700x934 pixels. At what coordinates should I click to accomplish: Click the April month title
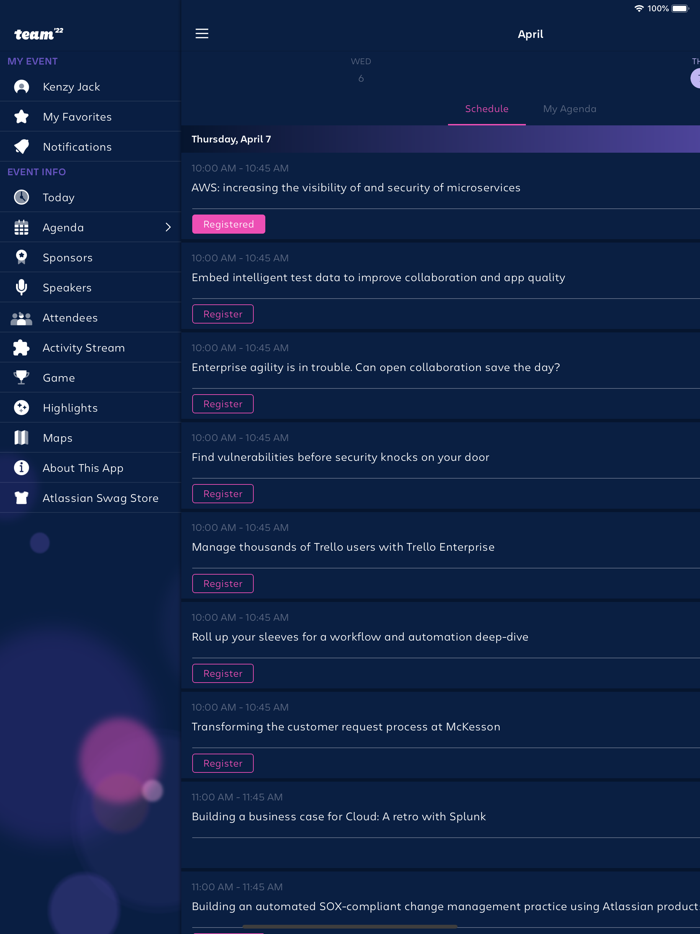pos(530,34)
